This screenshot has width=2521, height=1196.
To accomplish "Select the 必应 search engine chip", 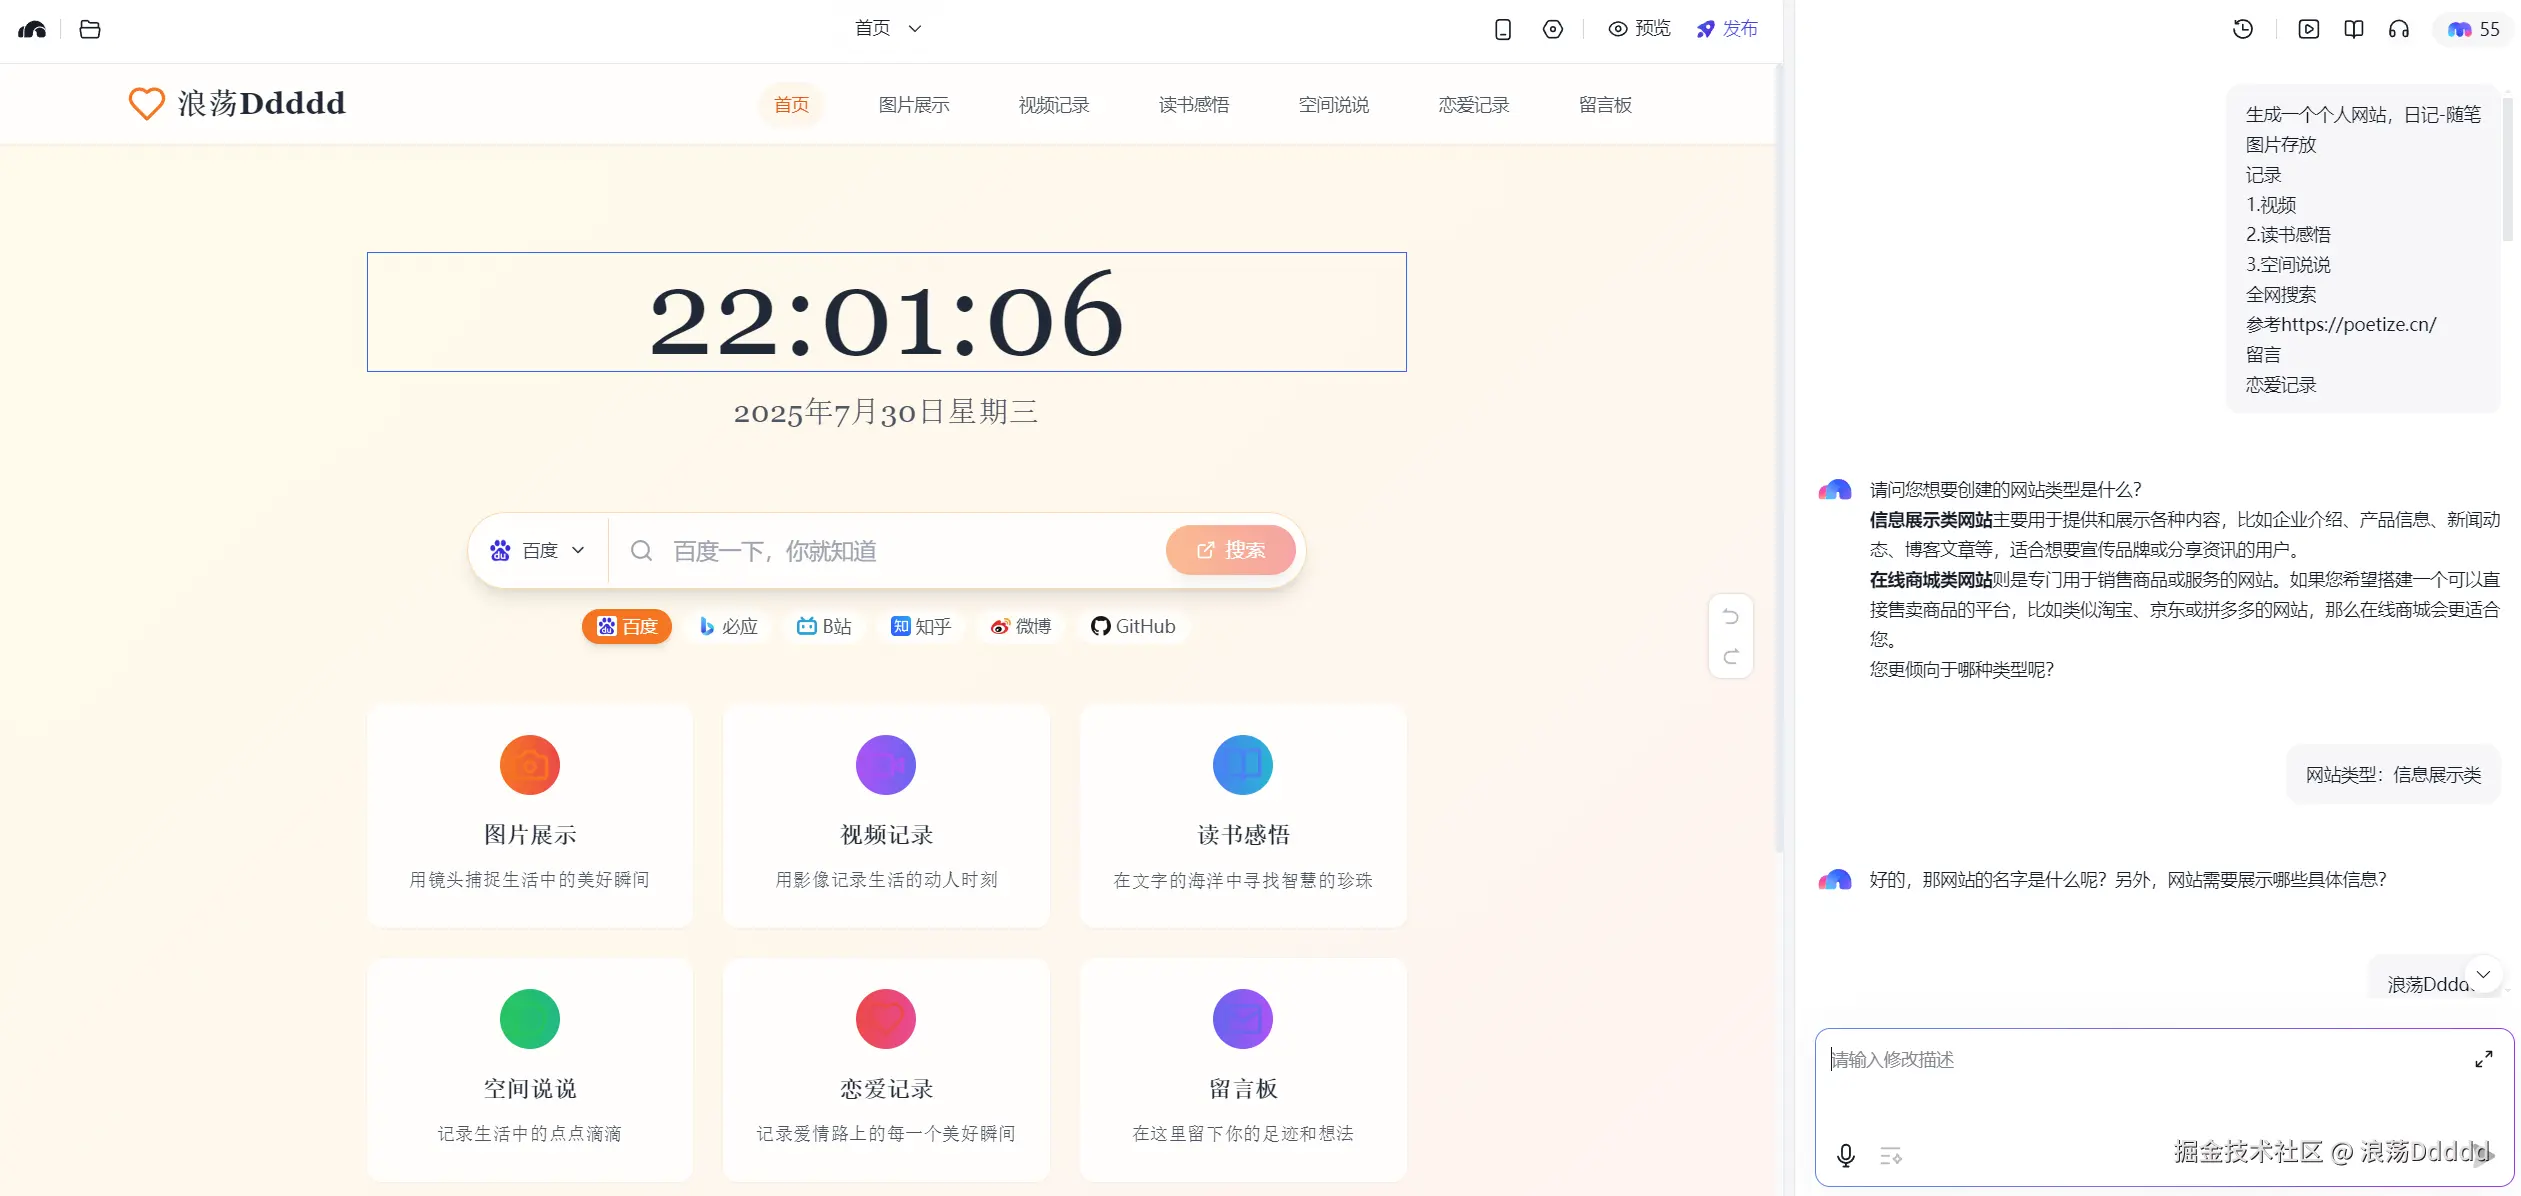I will (x=728, y=626).
